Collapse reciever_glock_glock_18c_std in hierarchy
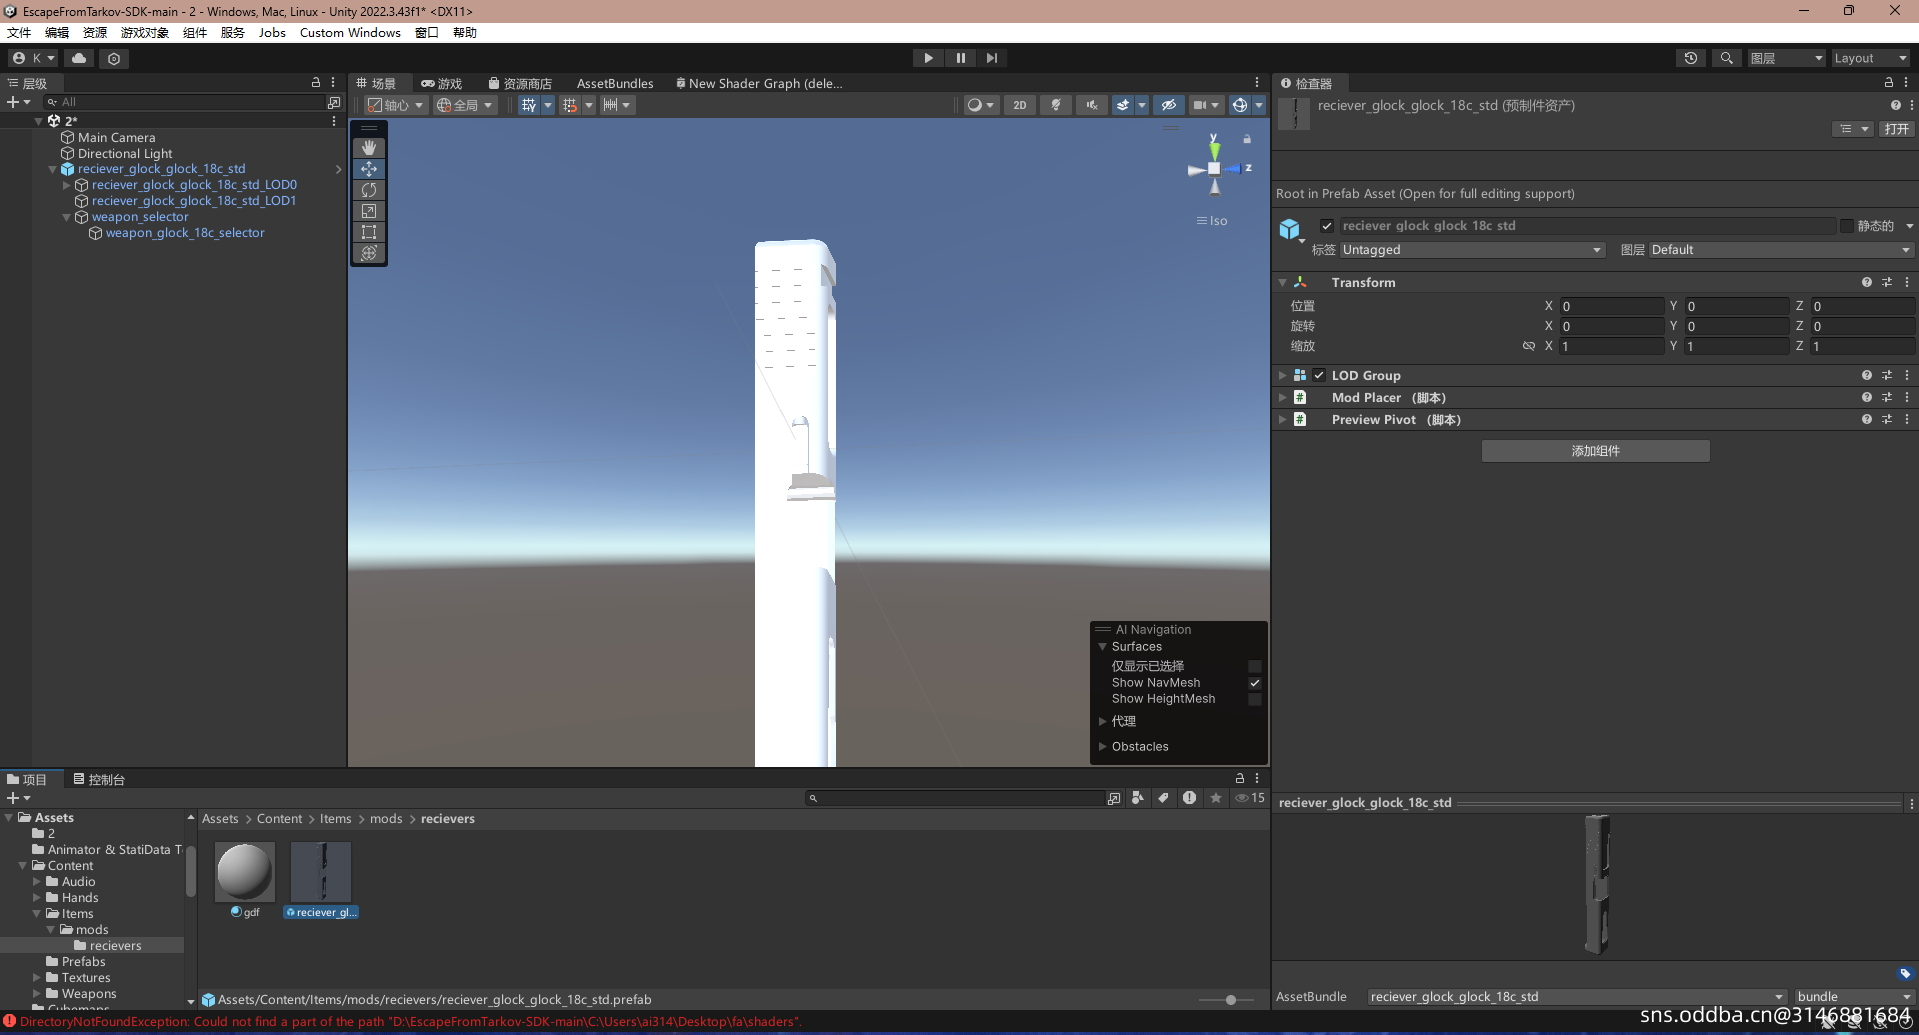This screenshot has height=1035, width=1919. [53, 169]
